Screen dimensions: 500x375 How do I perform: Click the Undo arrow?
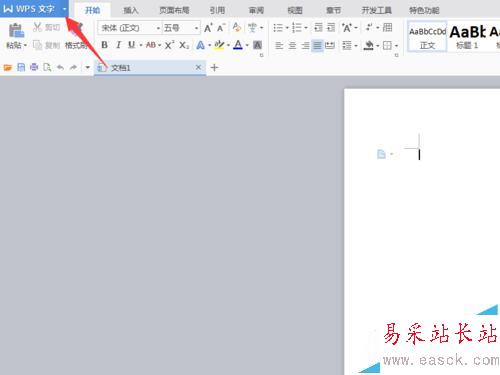(x=60, y=68)
